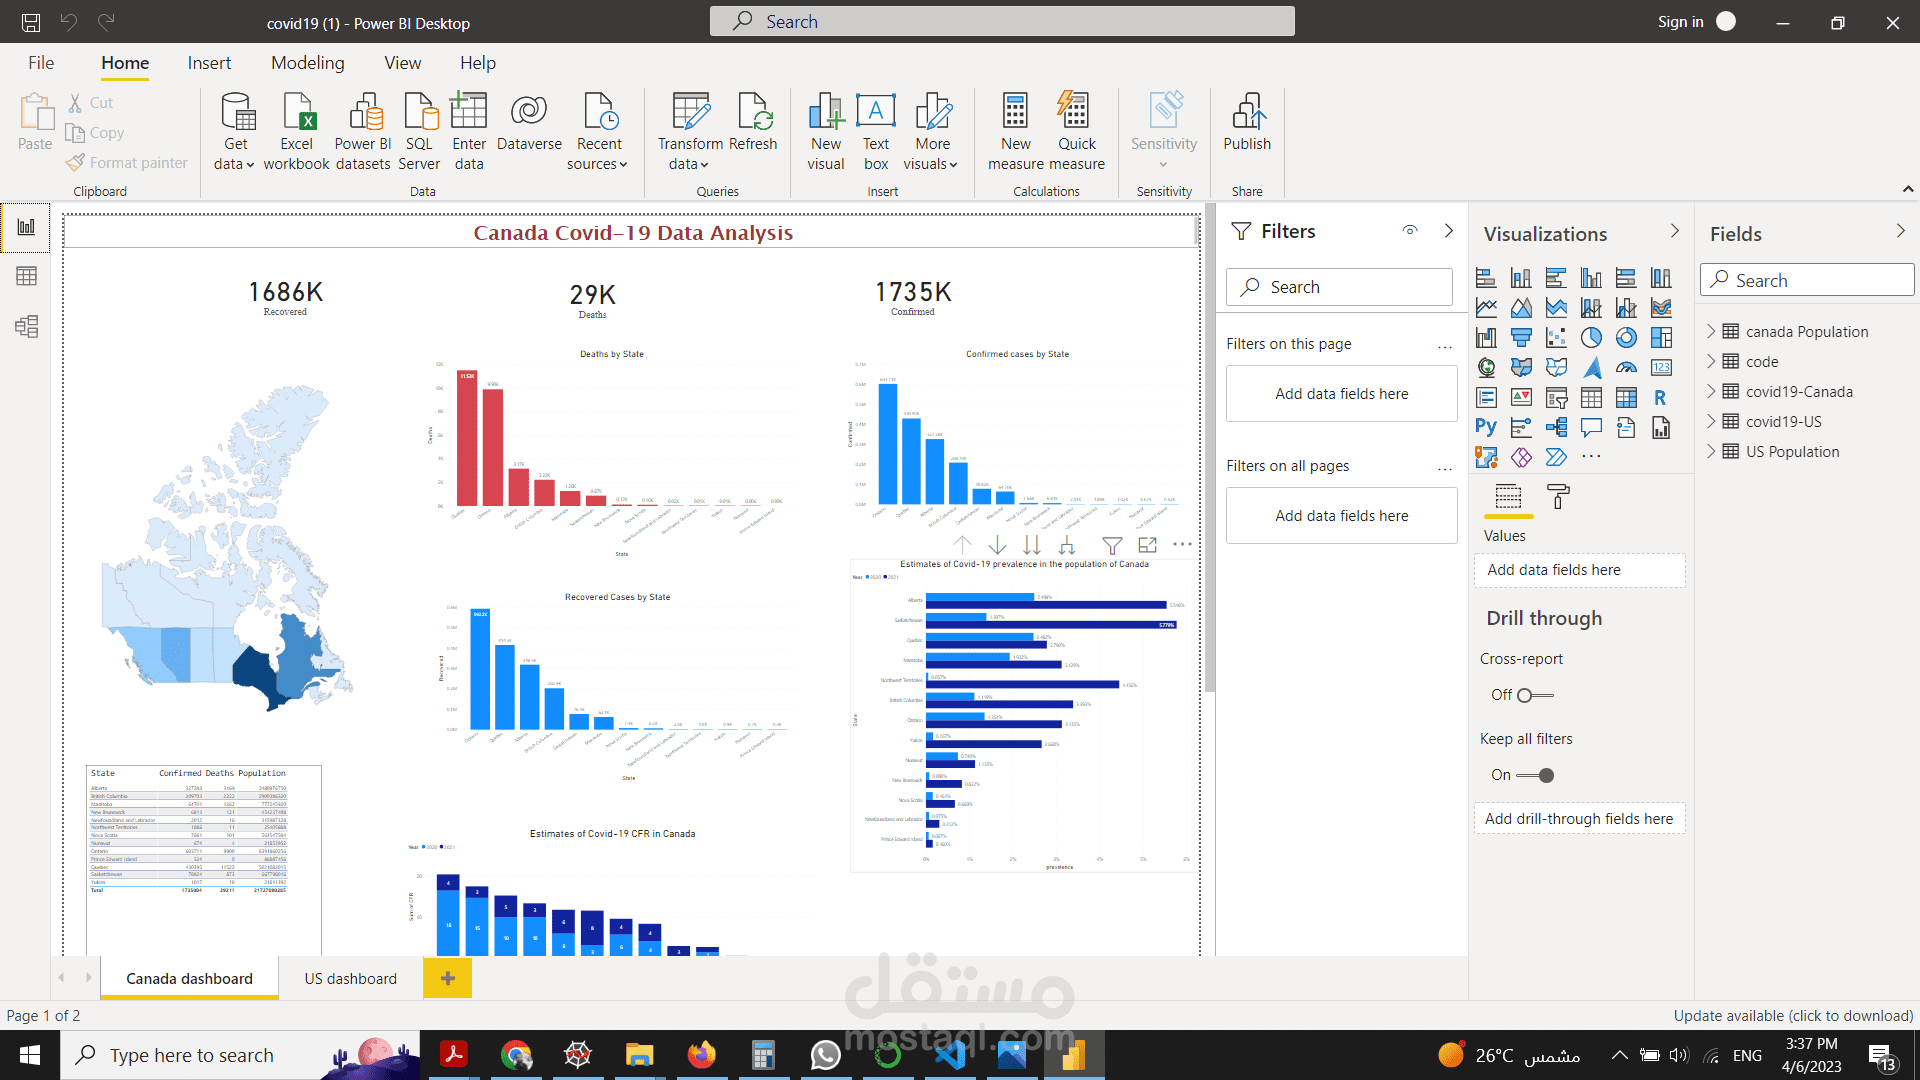Click the Publish button

click(x=1247, y=122)
